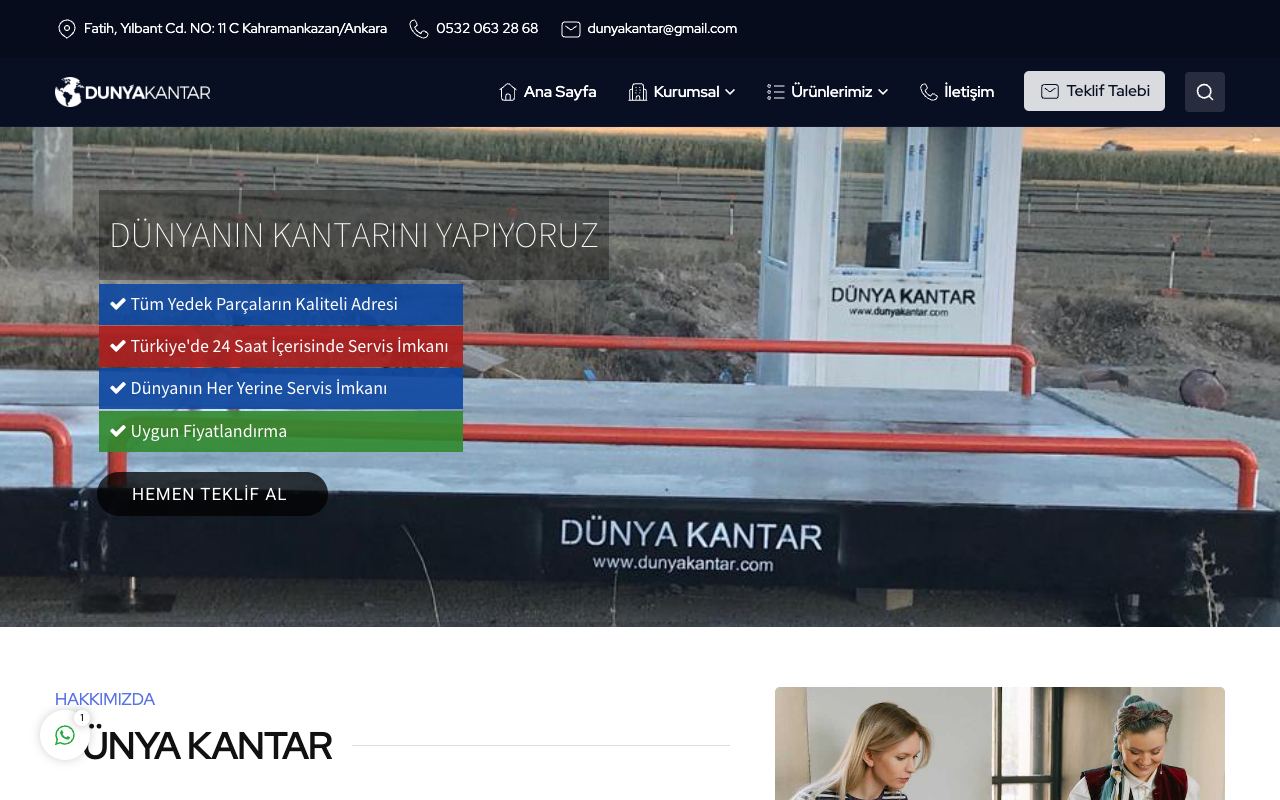Click the handset icon beside İletişim
Image resolution: width=1280 pixels, height=800 pixels.
pyautogui.click(x=929, y=92)
